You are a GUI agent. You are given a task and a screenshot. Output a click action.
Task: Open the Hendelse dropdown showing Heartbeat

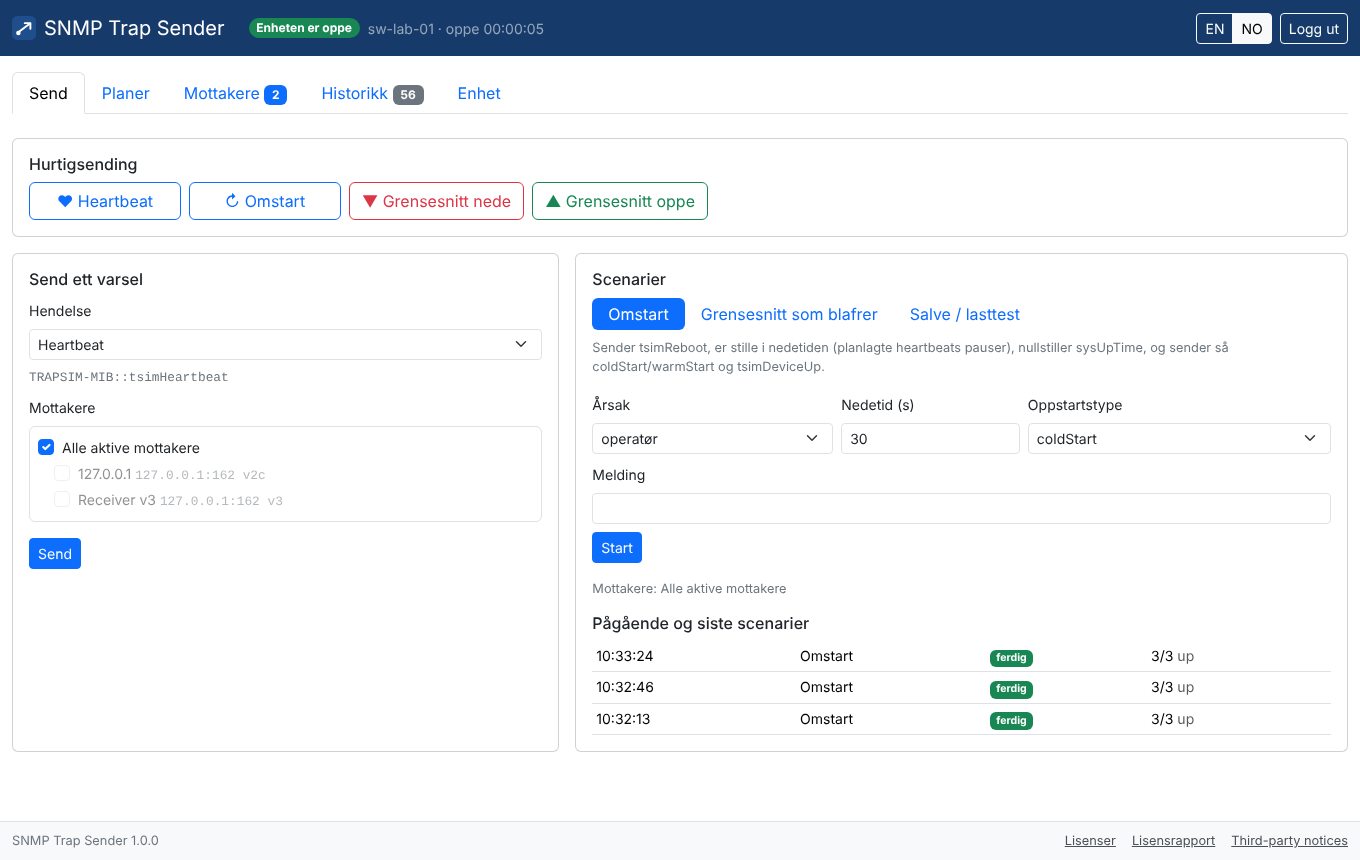point(285,344)
